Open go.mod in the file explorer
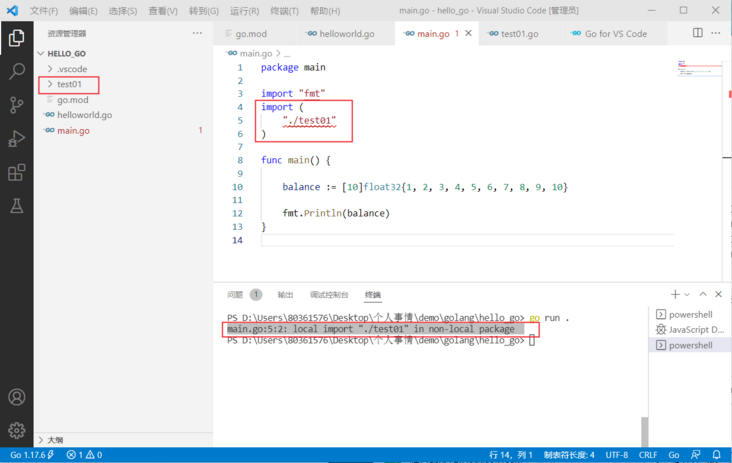The height and width of the screenshot is (463, 732). pyautogui.click(x=72, y=100)
